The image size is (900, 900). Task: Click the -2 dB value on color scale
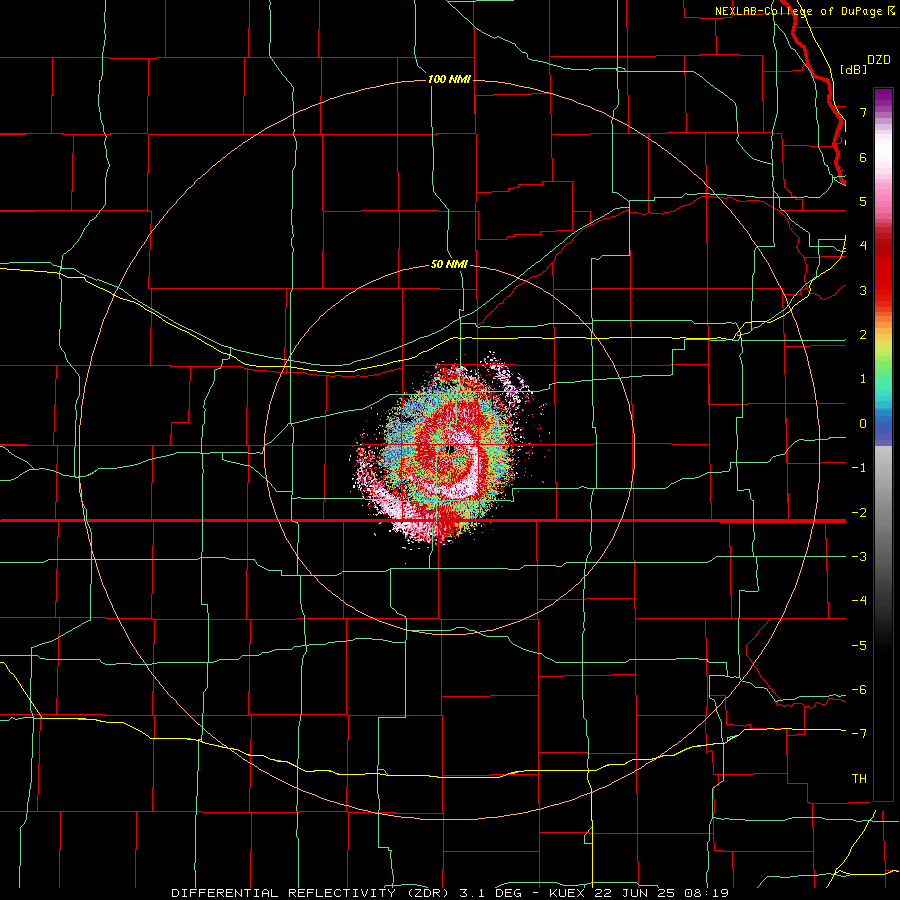pyautogui.click(x=859, y=512)
